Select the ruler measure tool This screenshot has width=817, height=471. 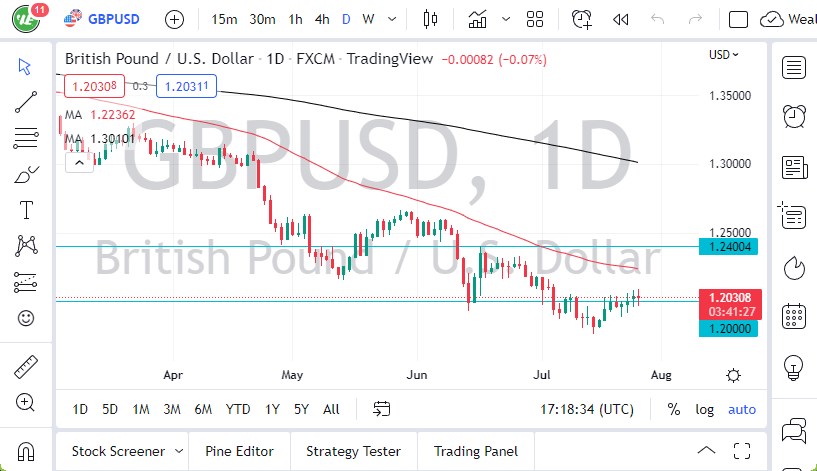27,367
